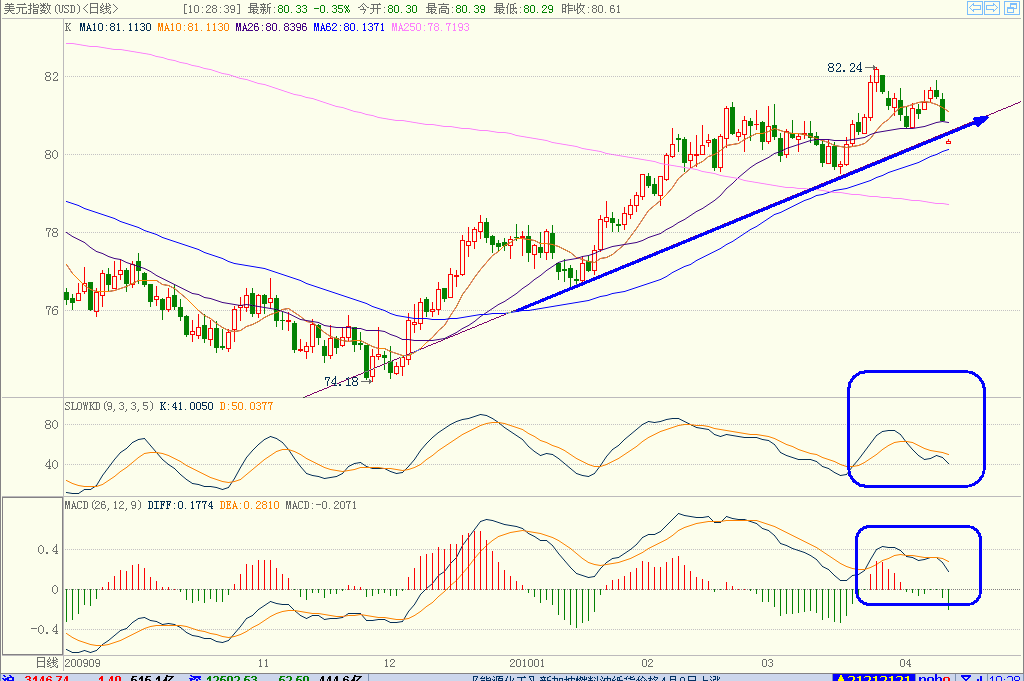Select the MA62:80.1371 legend label
This screenshot has height=681, width=1024.
(x=349, y=27)
